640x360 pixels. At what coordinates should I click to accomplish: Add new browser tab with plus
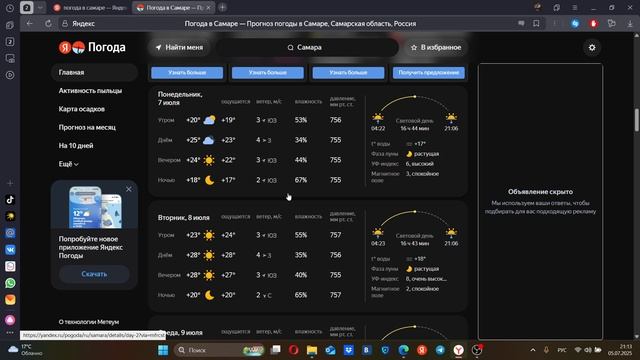pyautogui.click(x=222, y=7)
